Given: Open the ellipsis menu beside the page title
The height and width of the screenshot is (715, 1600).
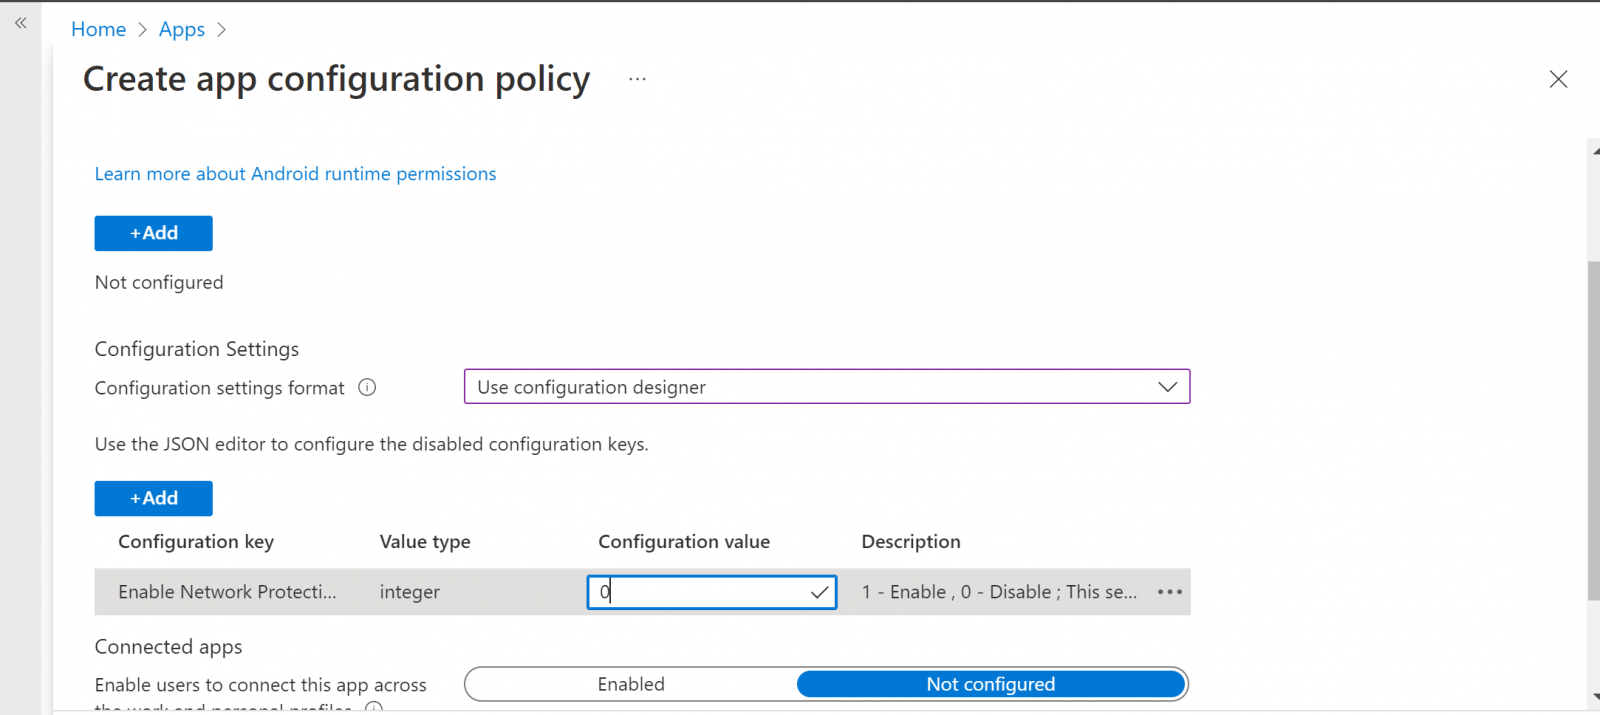Looking at the screenshot, I should [637, 79].
